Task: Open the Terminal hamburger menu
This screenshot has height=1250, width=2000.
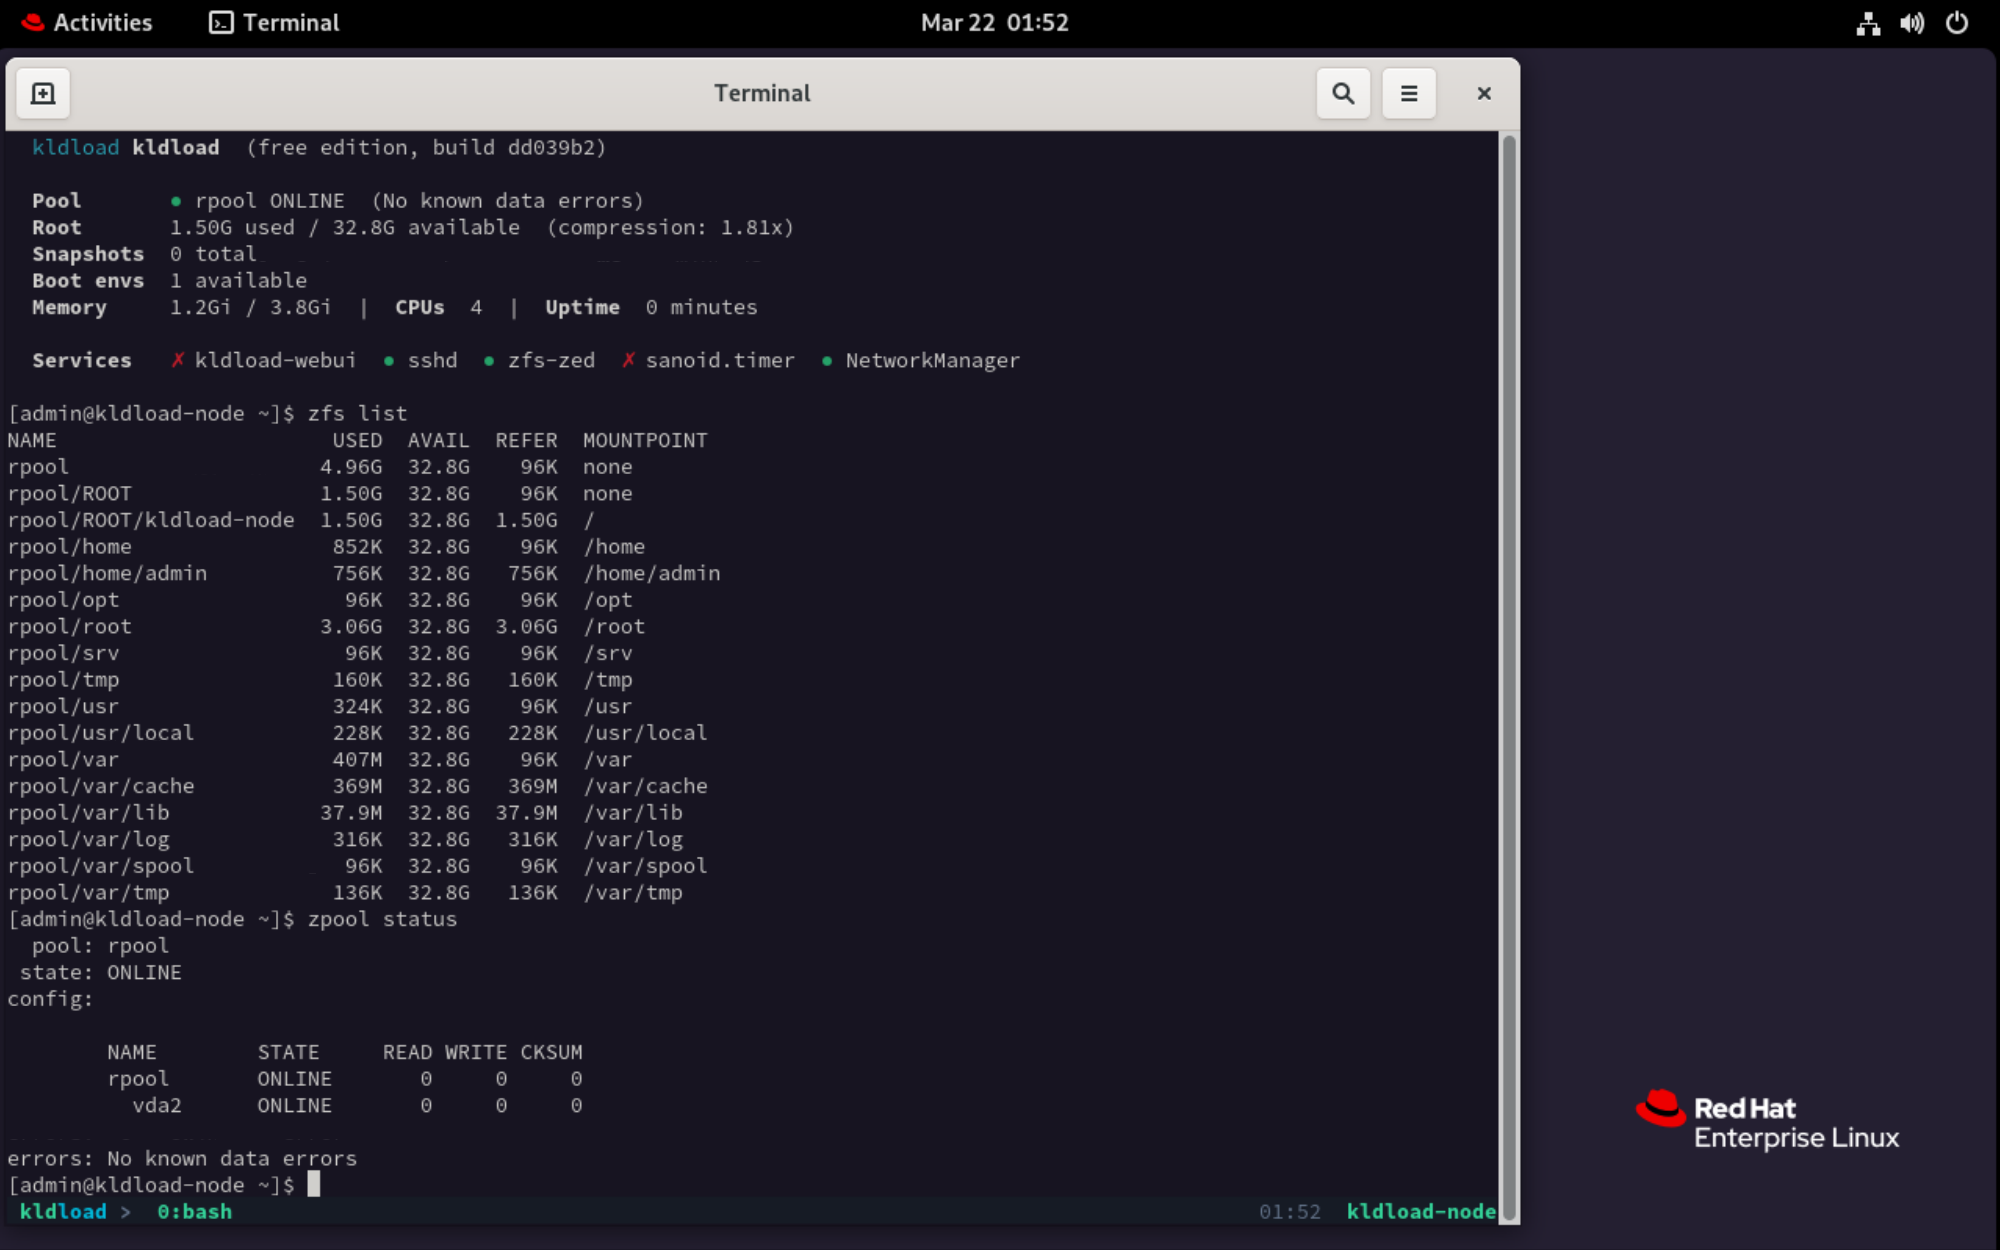Action: pos(1408,93)
